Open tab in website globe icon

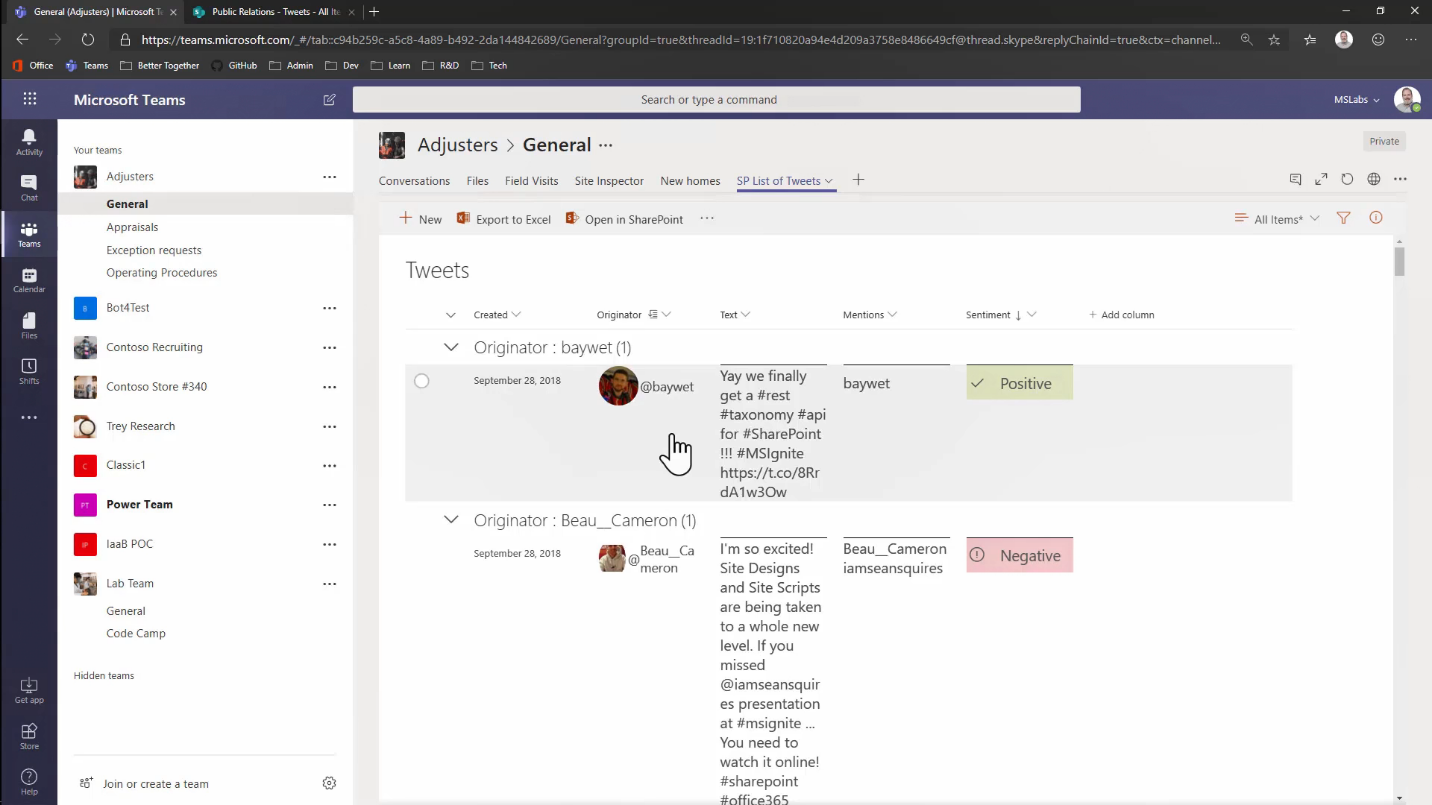(1374, 179)
